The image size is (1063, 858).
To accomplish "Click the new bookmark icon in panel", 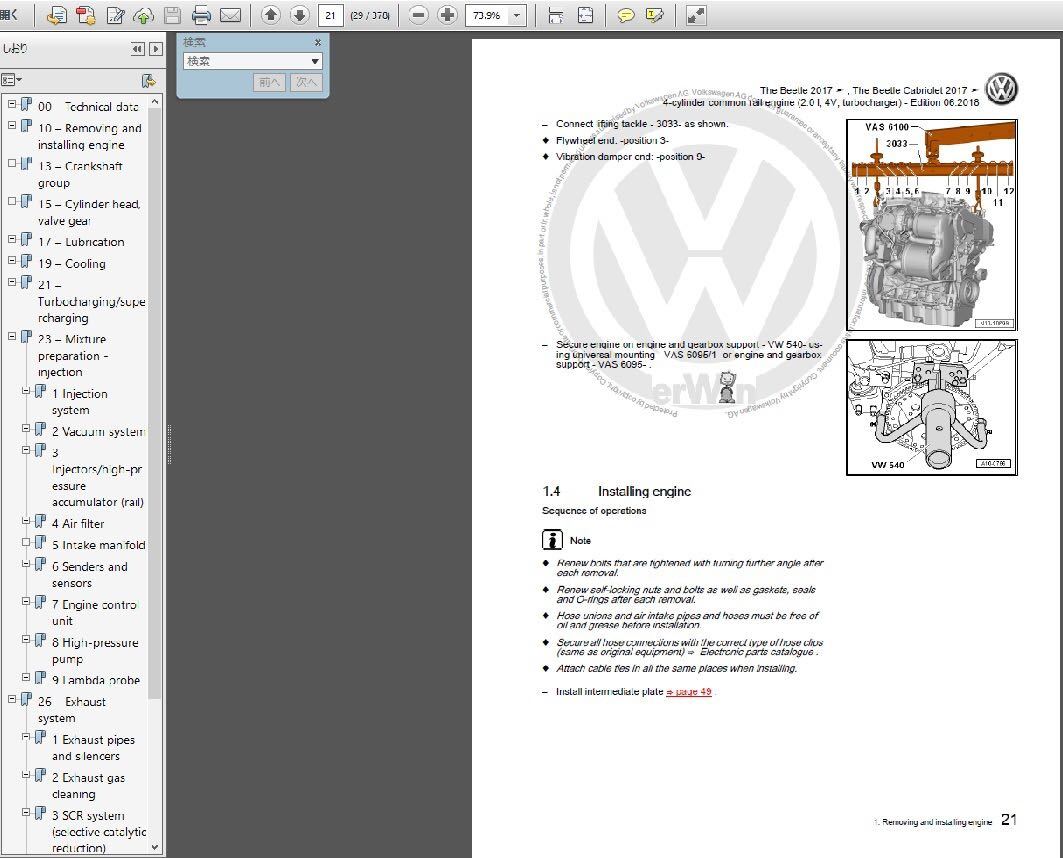I will pyautogui.click(x=148, y=81).
